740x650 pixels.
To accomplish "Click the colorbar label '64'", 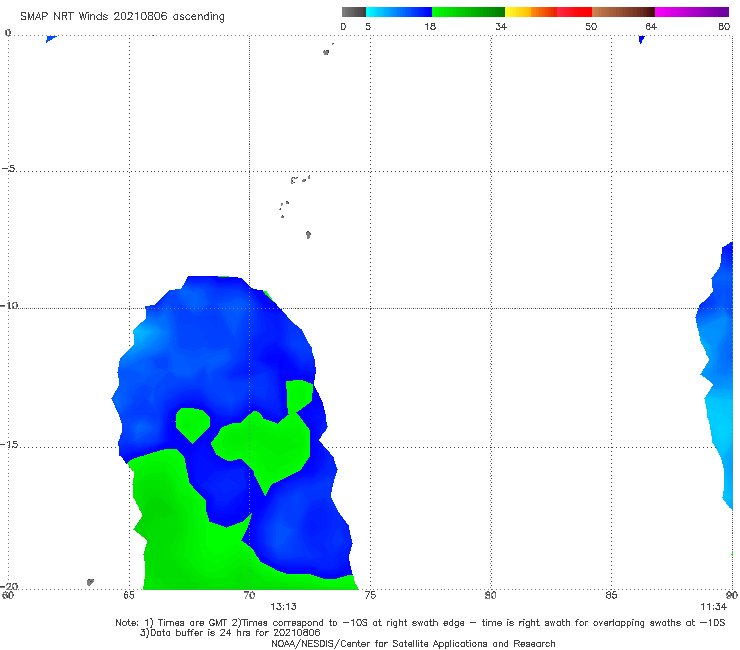I will click(x=651, y=27).
